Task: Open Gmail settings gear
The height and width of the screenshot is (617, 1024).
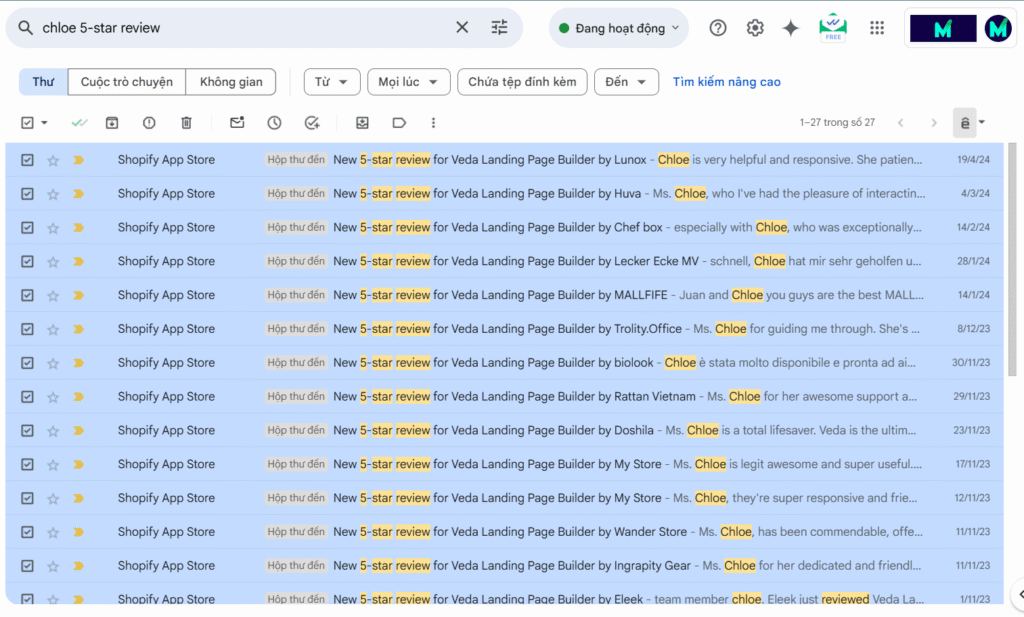Action: [755, 28]
